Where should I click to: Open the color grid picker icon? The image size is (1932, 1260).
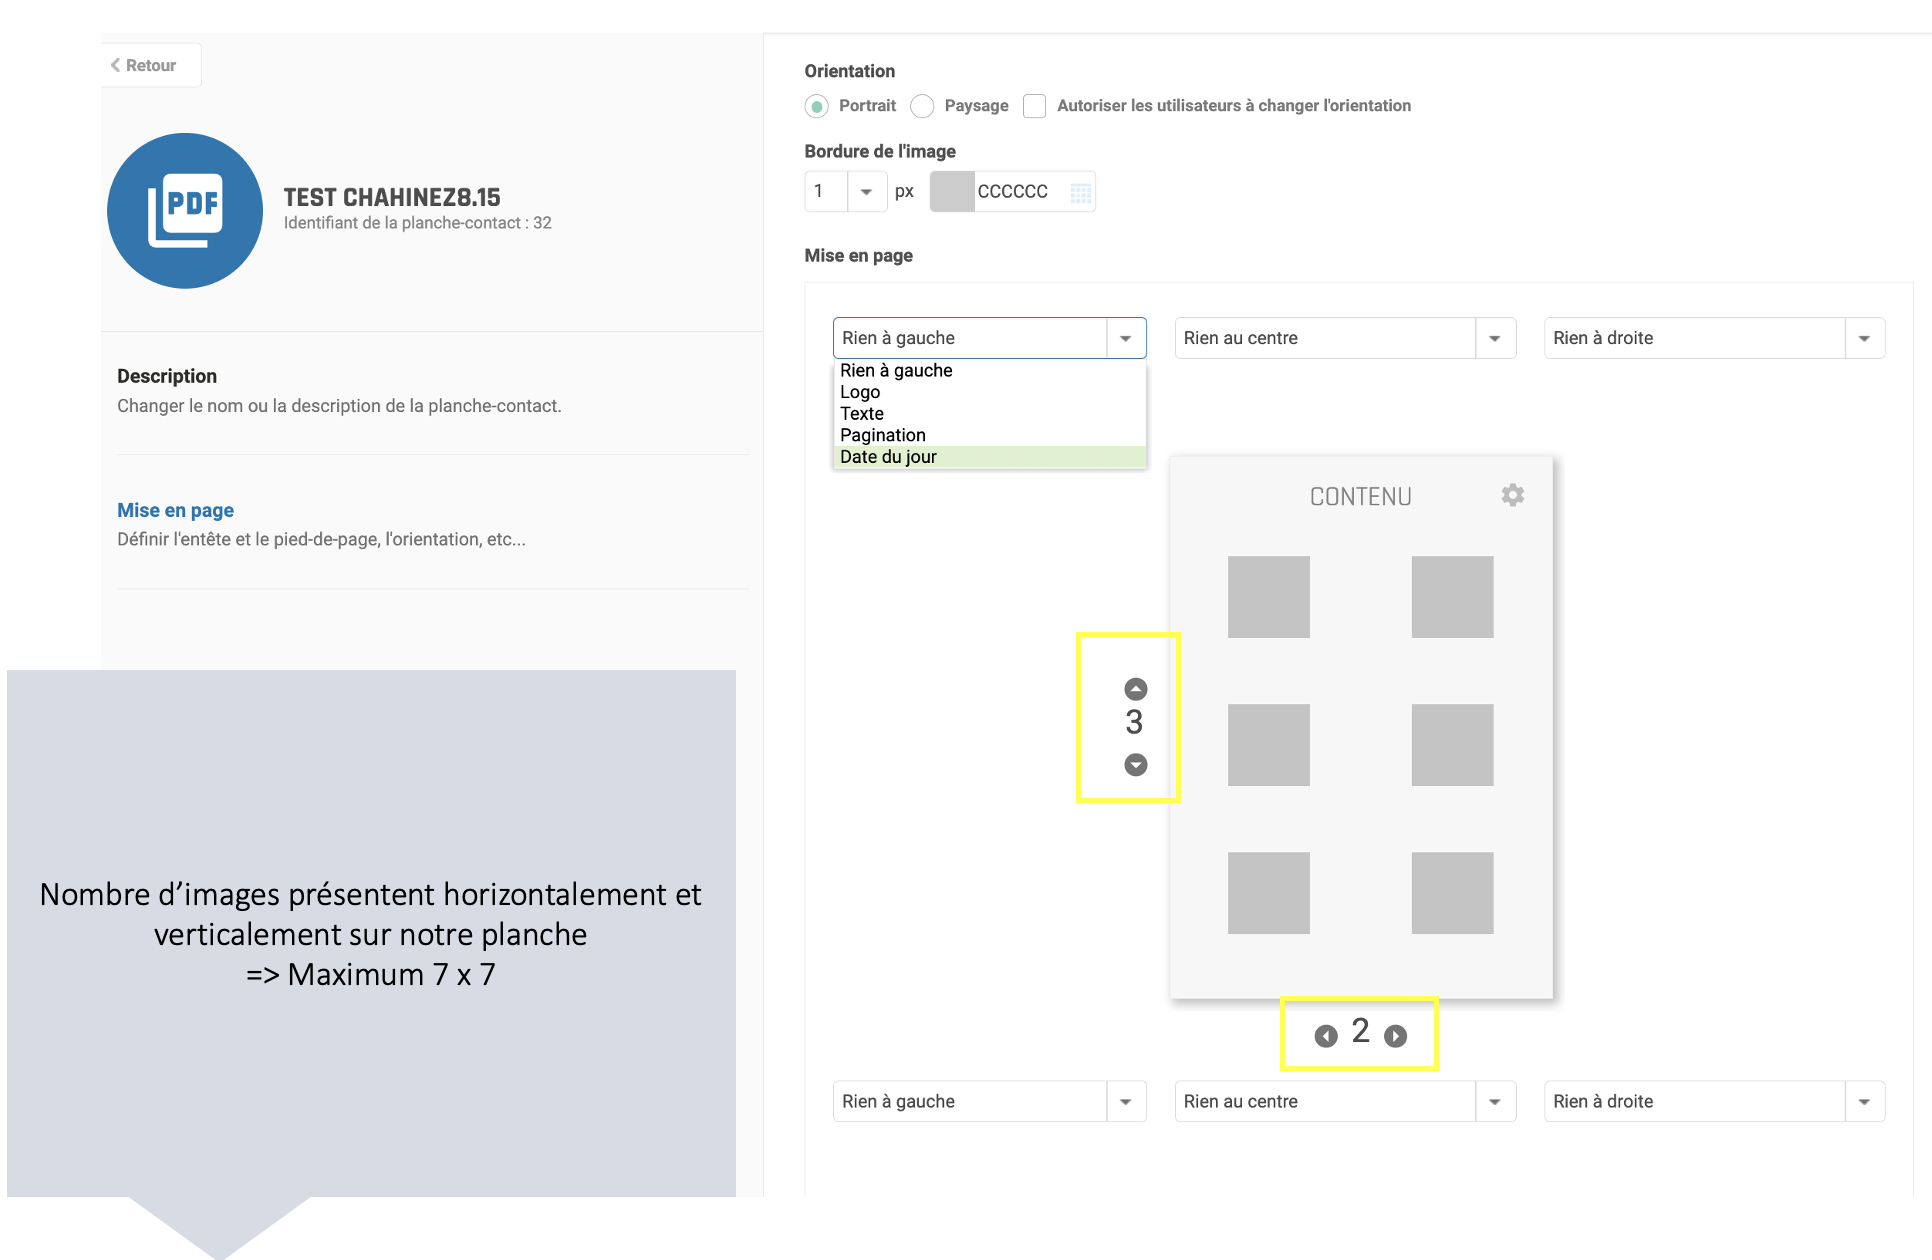(x=1080, y=192)
